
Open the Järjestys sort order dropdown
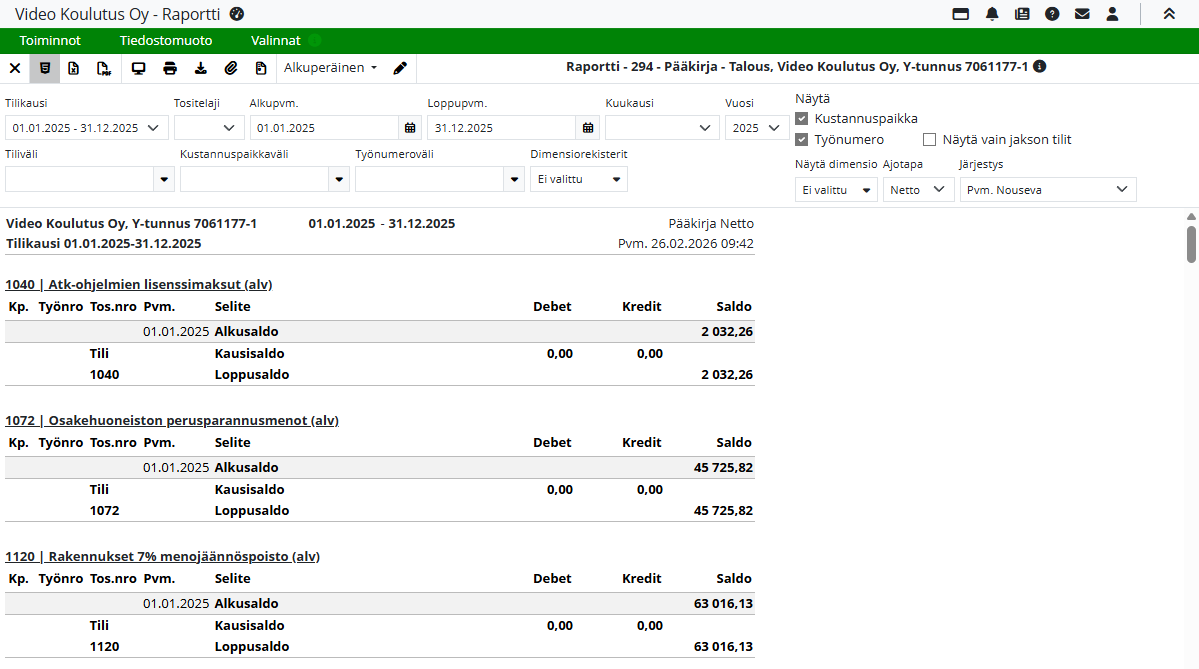coord(1047,189)
